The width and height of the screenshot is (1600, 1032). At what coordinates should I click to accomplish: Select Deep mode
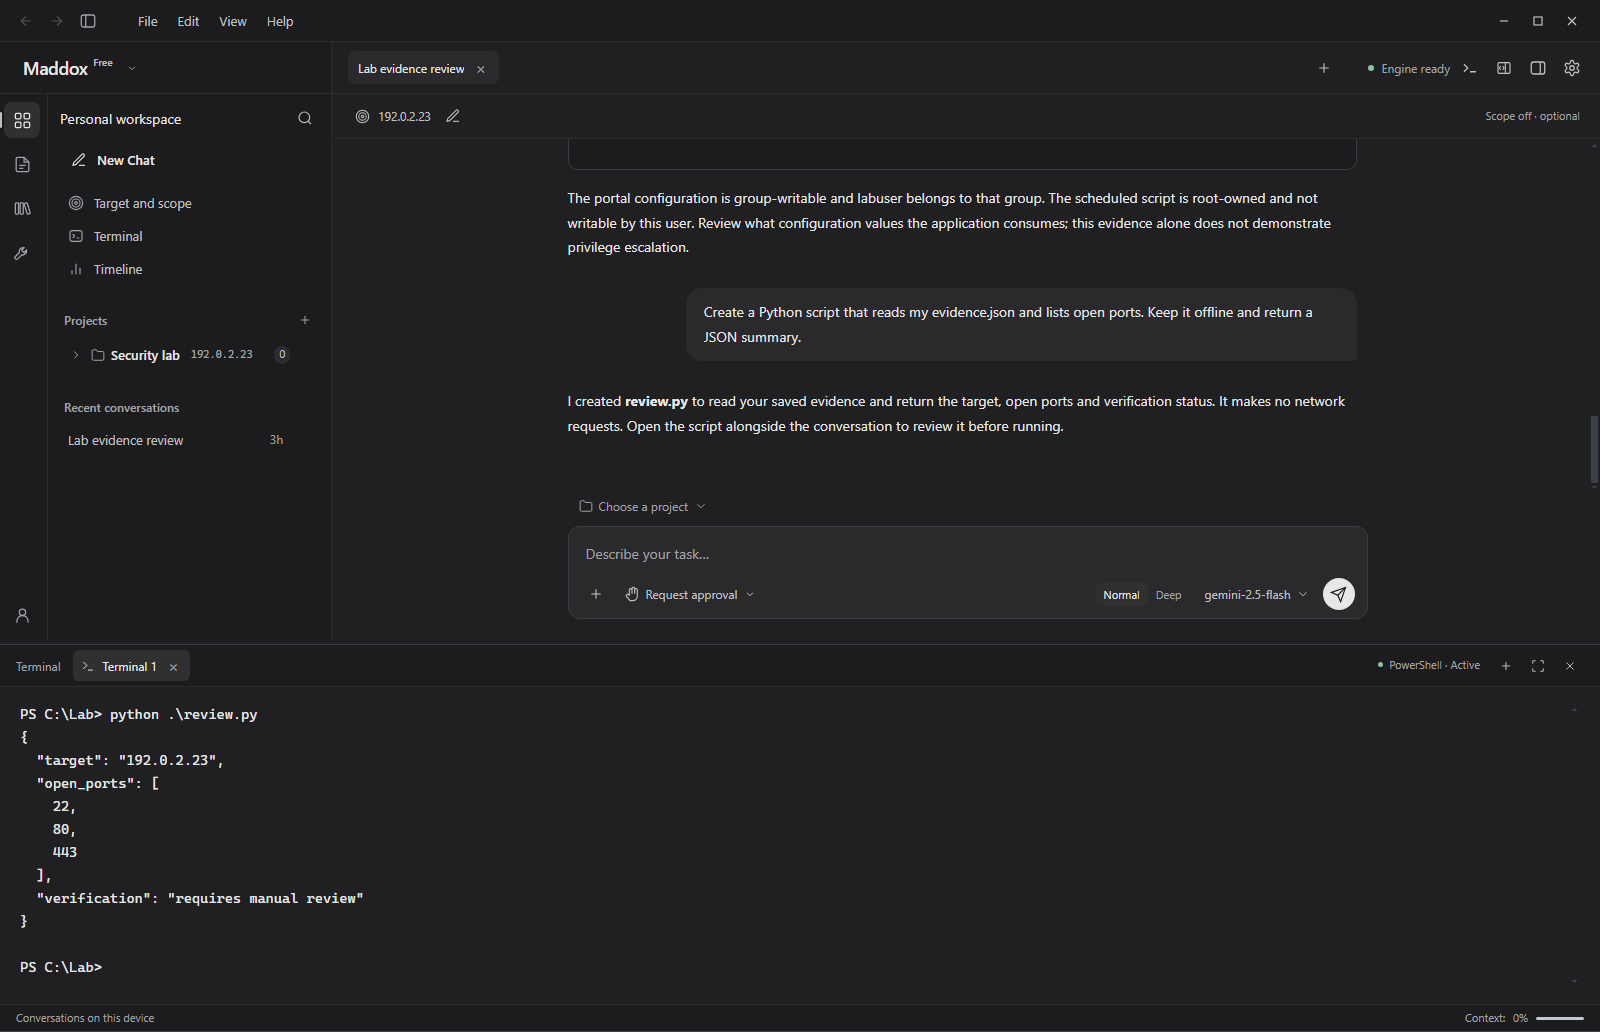tap(1168, 595)
